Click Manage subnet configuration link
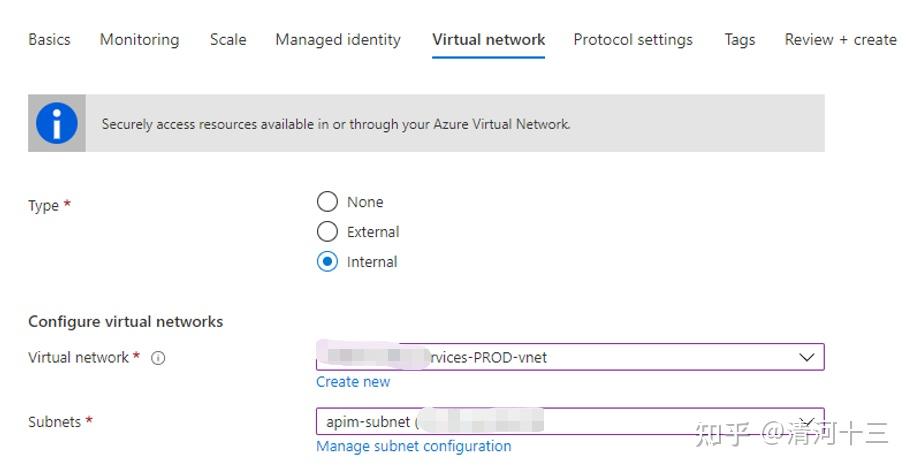Viewport: 912px width, 470px height. click(x=413, y=446)
